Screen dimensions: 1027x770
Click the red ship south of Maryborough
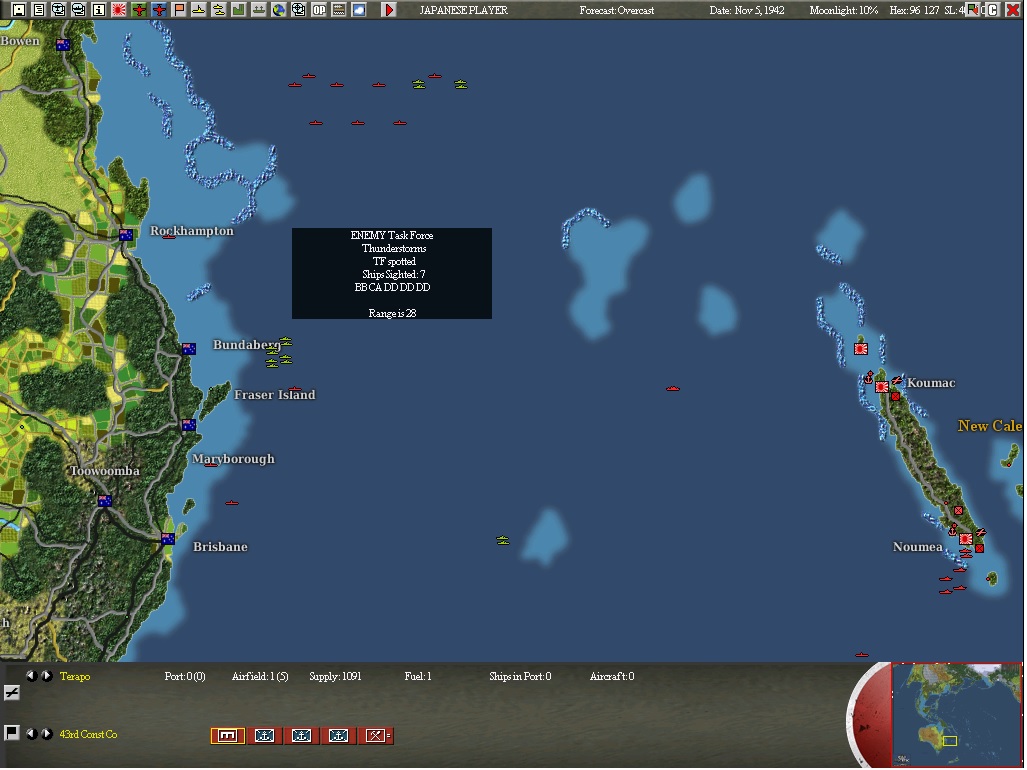point(232,503)
